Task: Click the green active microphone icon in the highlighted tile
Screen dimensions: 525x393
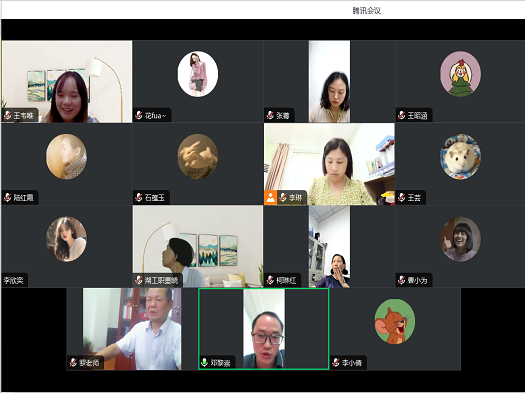Action: click(204, 362)
